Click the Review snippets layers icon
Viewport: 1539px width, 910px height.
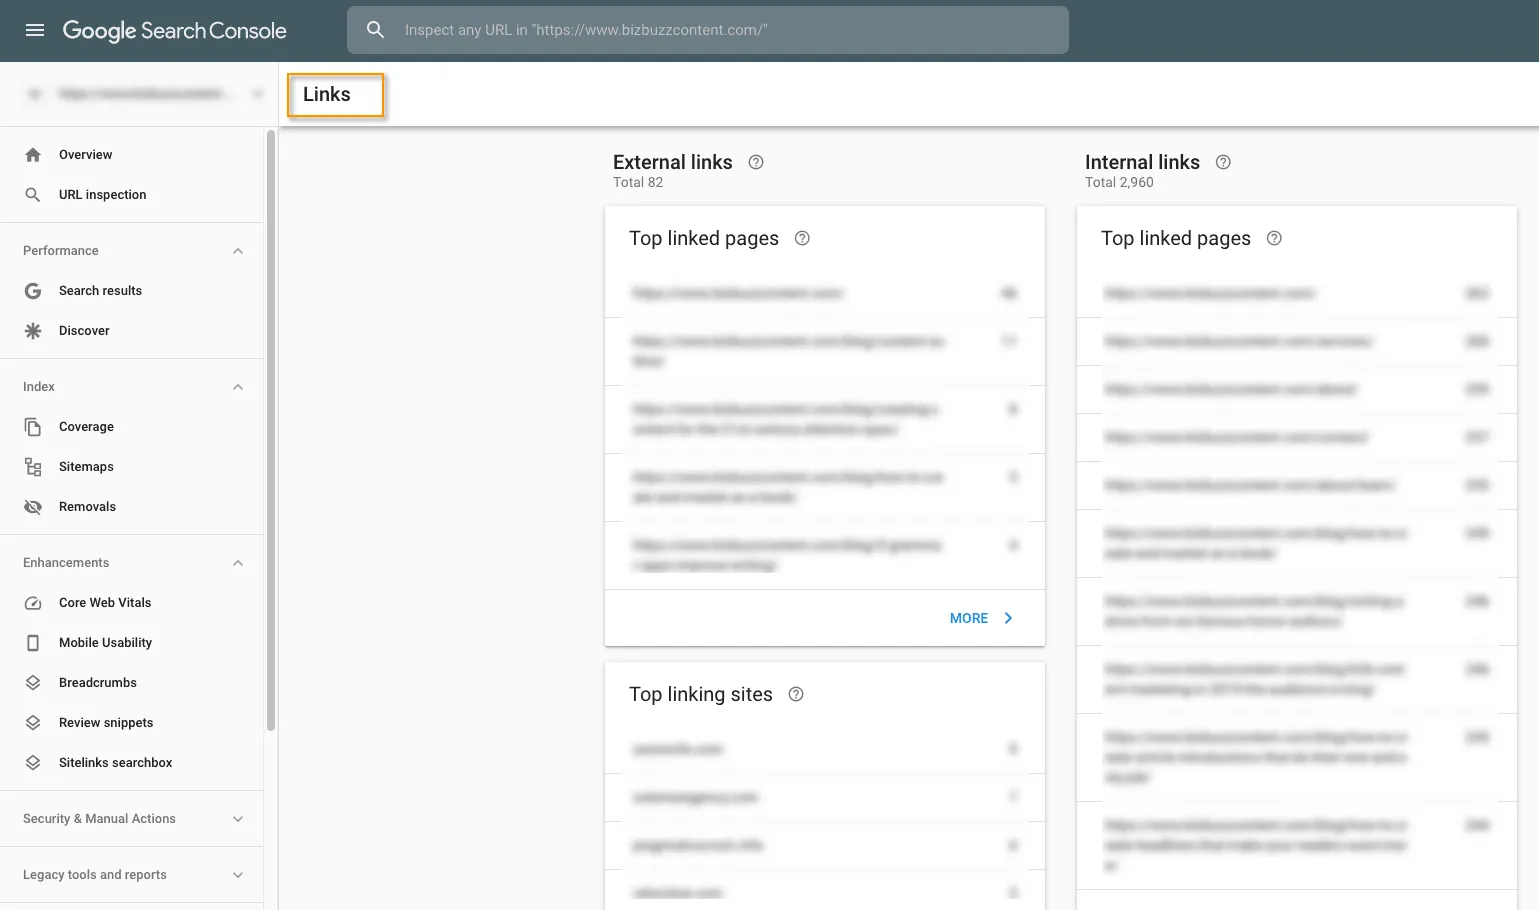pyautogui.click(x=33, y=723)
